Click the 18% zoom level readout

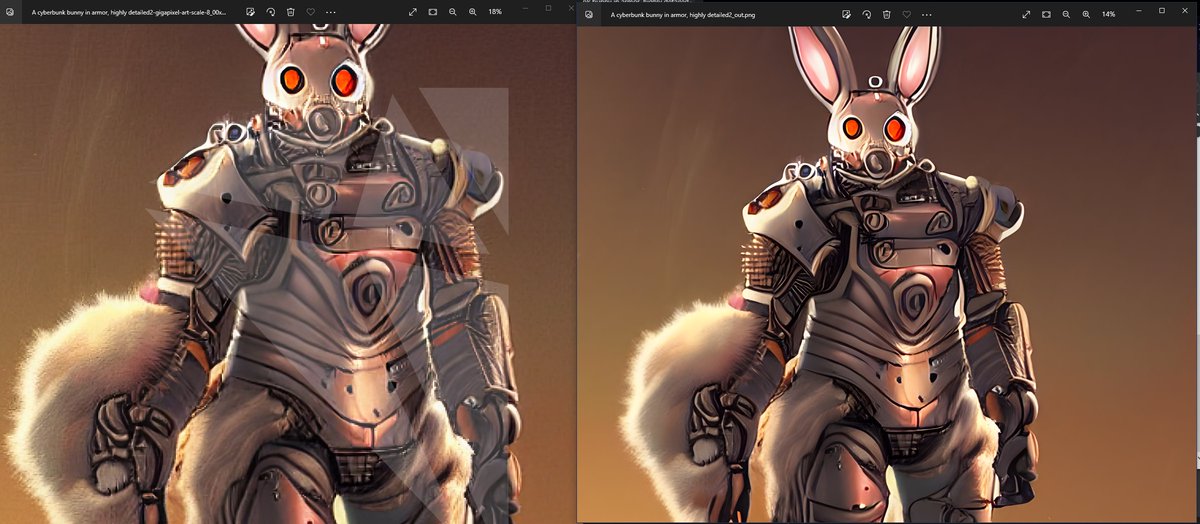(x=495, y=12)
